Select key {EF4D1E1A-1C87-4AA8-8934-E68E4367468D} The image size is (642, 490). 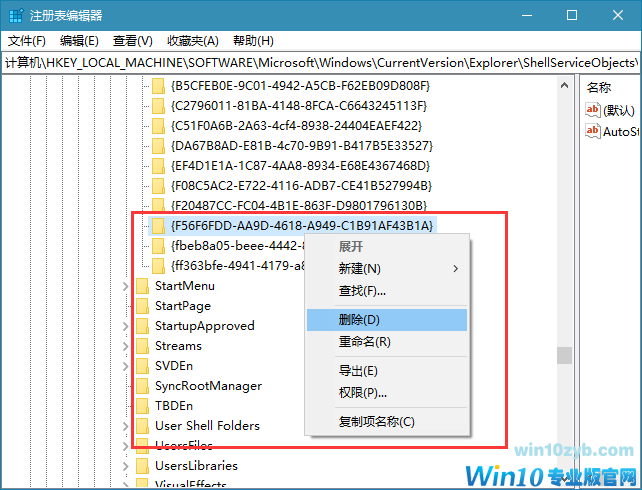pyautogui.click(x=301, y=166)
